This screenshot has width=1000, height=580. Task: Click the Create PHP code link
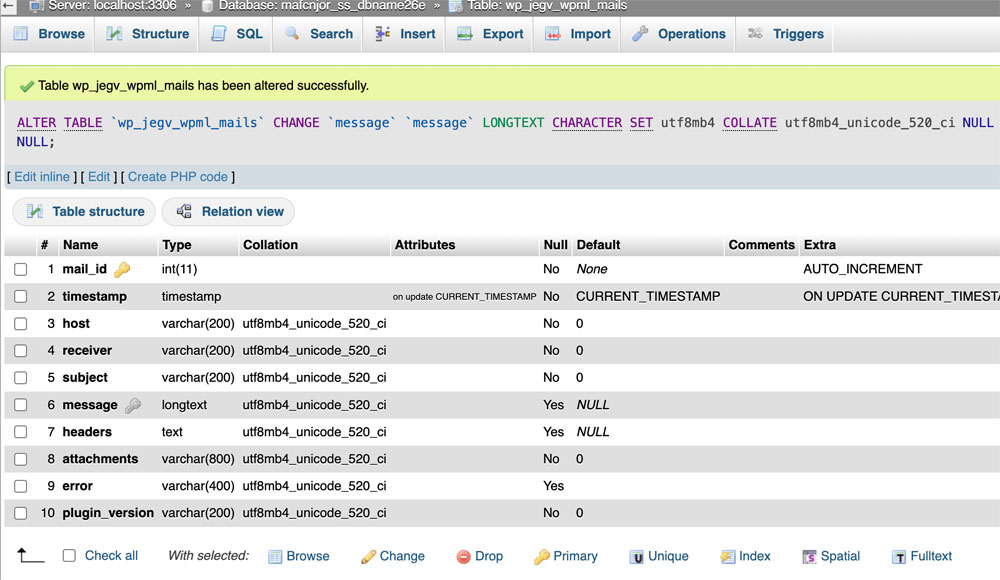tap(178, 177)
